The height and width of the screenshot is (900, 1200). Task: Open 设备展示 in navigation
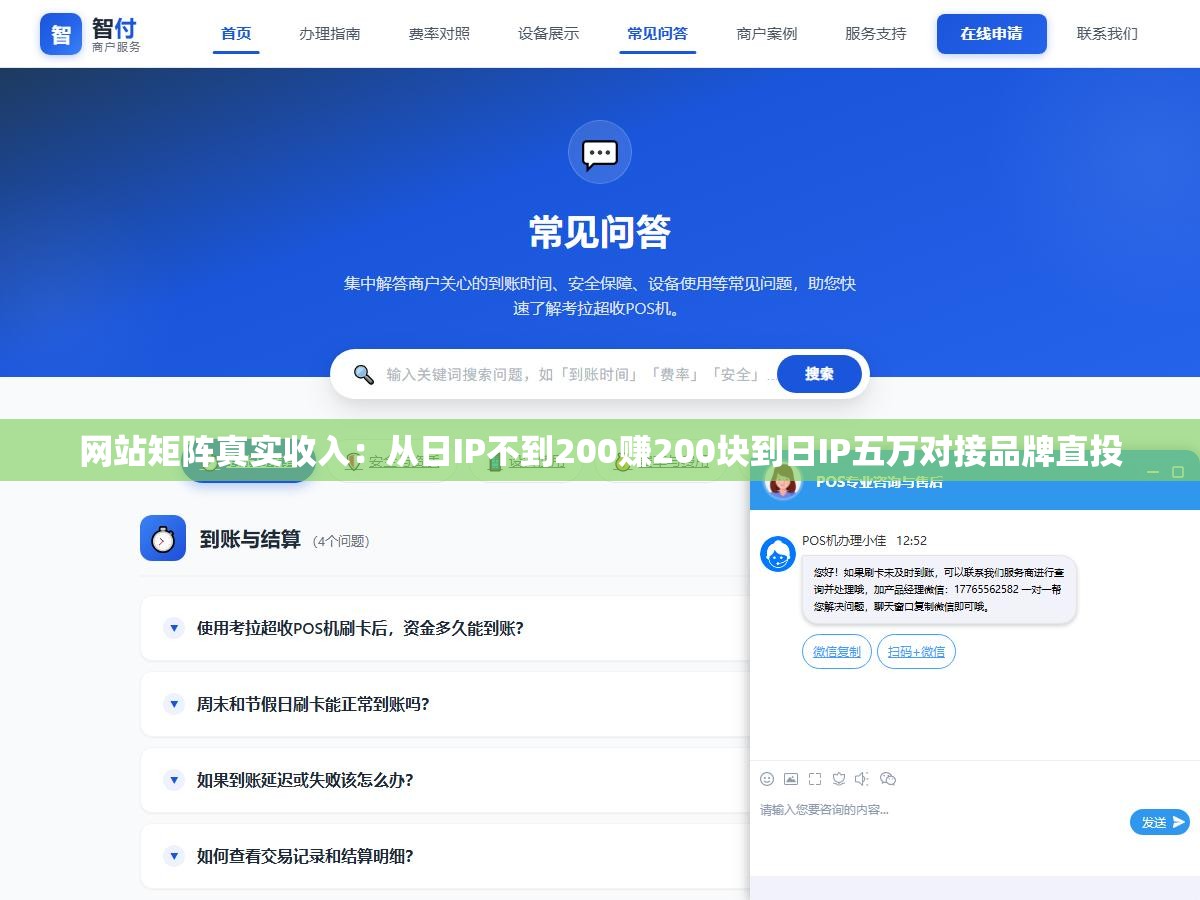click(548, 33)
